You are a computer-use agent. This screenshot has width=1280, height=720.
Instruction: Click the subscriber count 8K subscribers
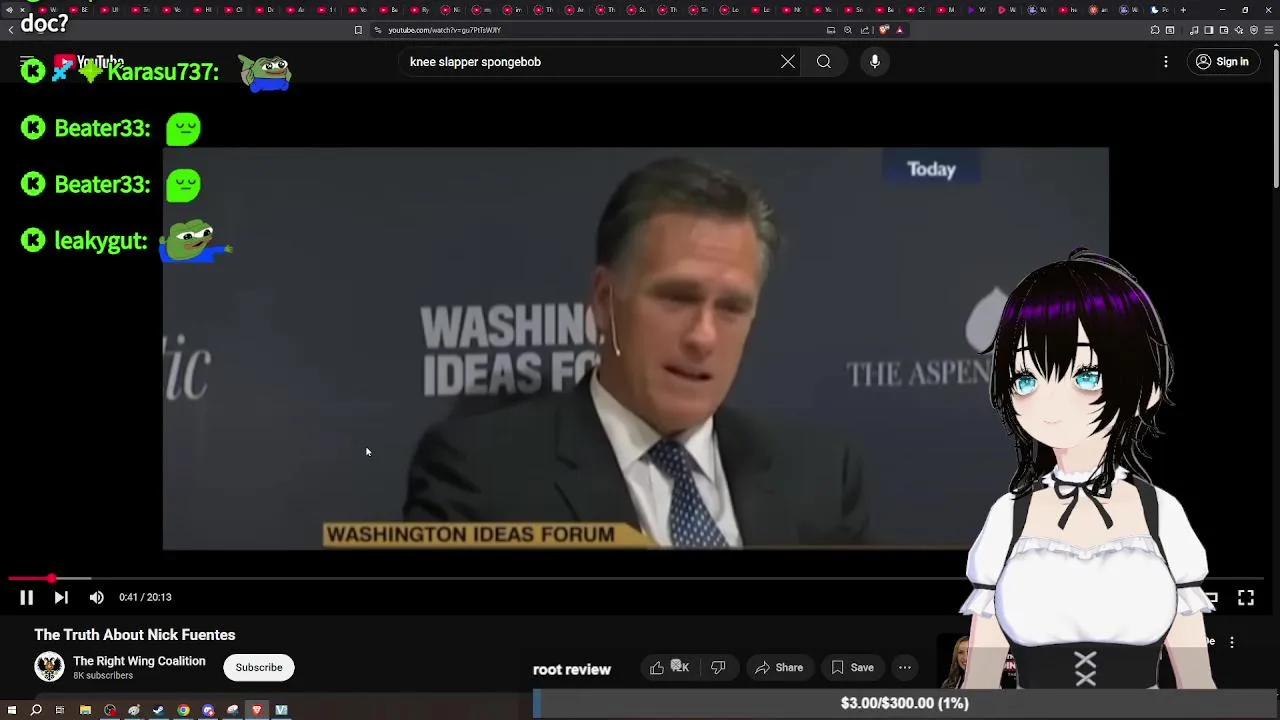103,676
